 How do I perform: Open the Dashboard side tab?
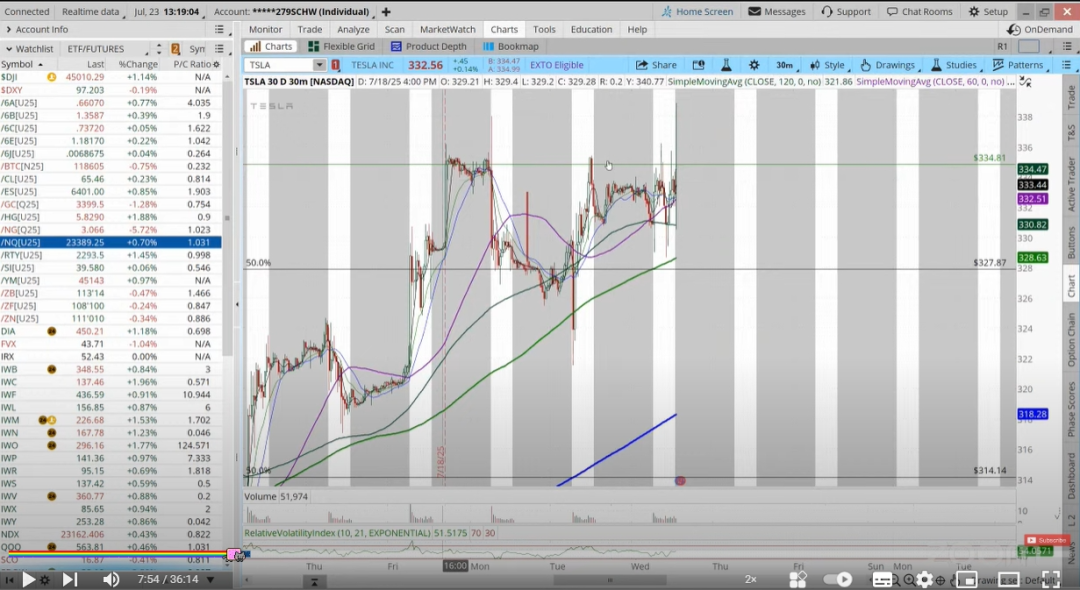(x=1071, y=475)
